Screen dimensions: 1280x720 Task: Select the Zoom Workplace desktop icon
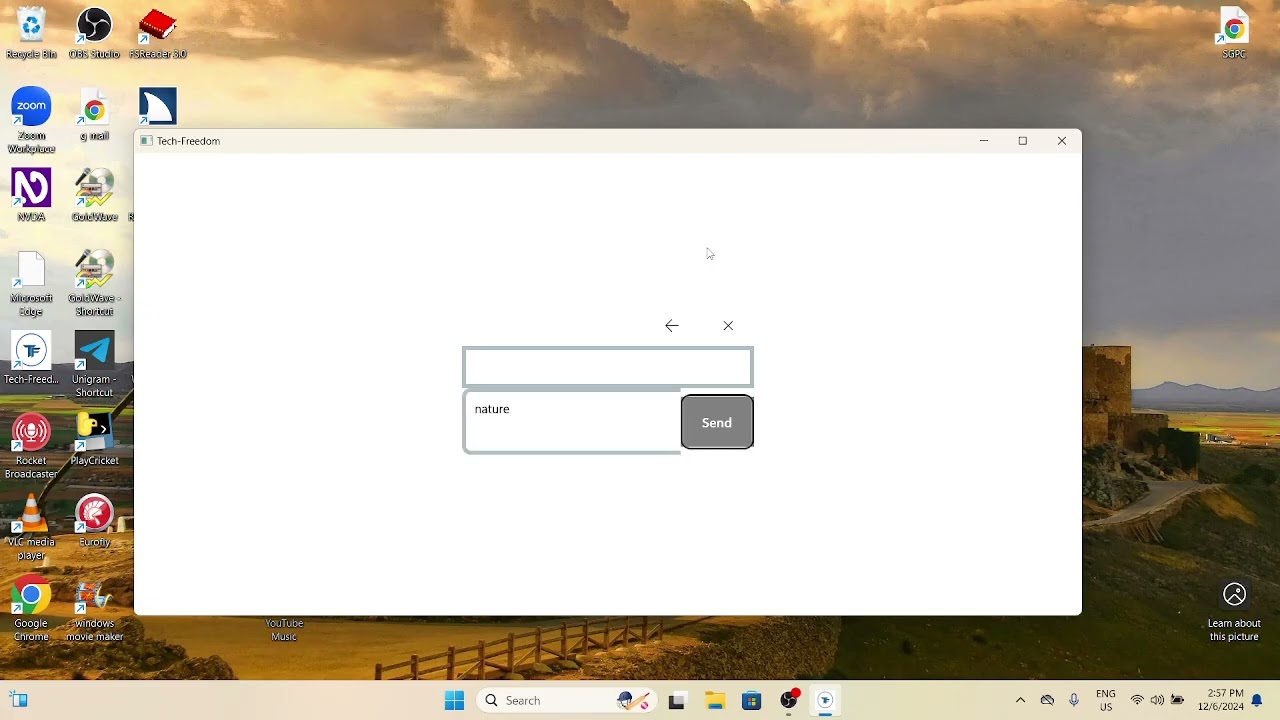click(31, 121)
